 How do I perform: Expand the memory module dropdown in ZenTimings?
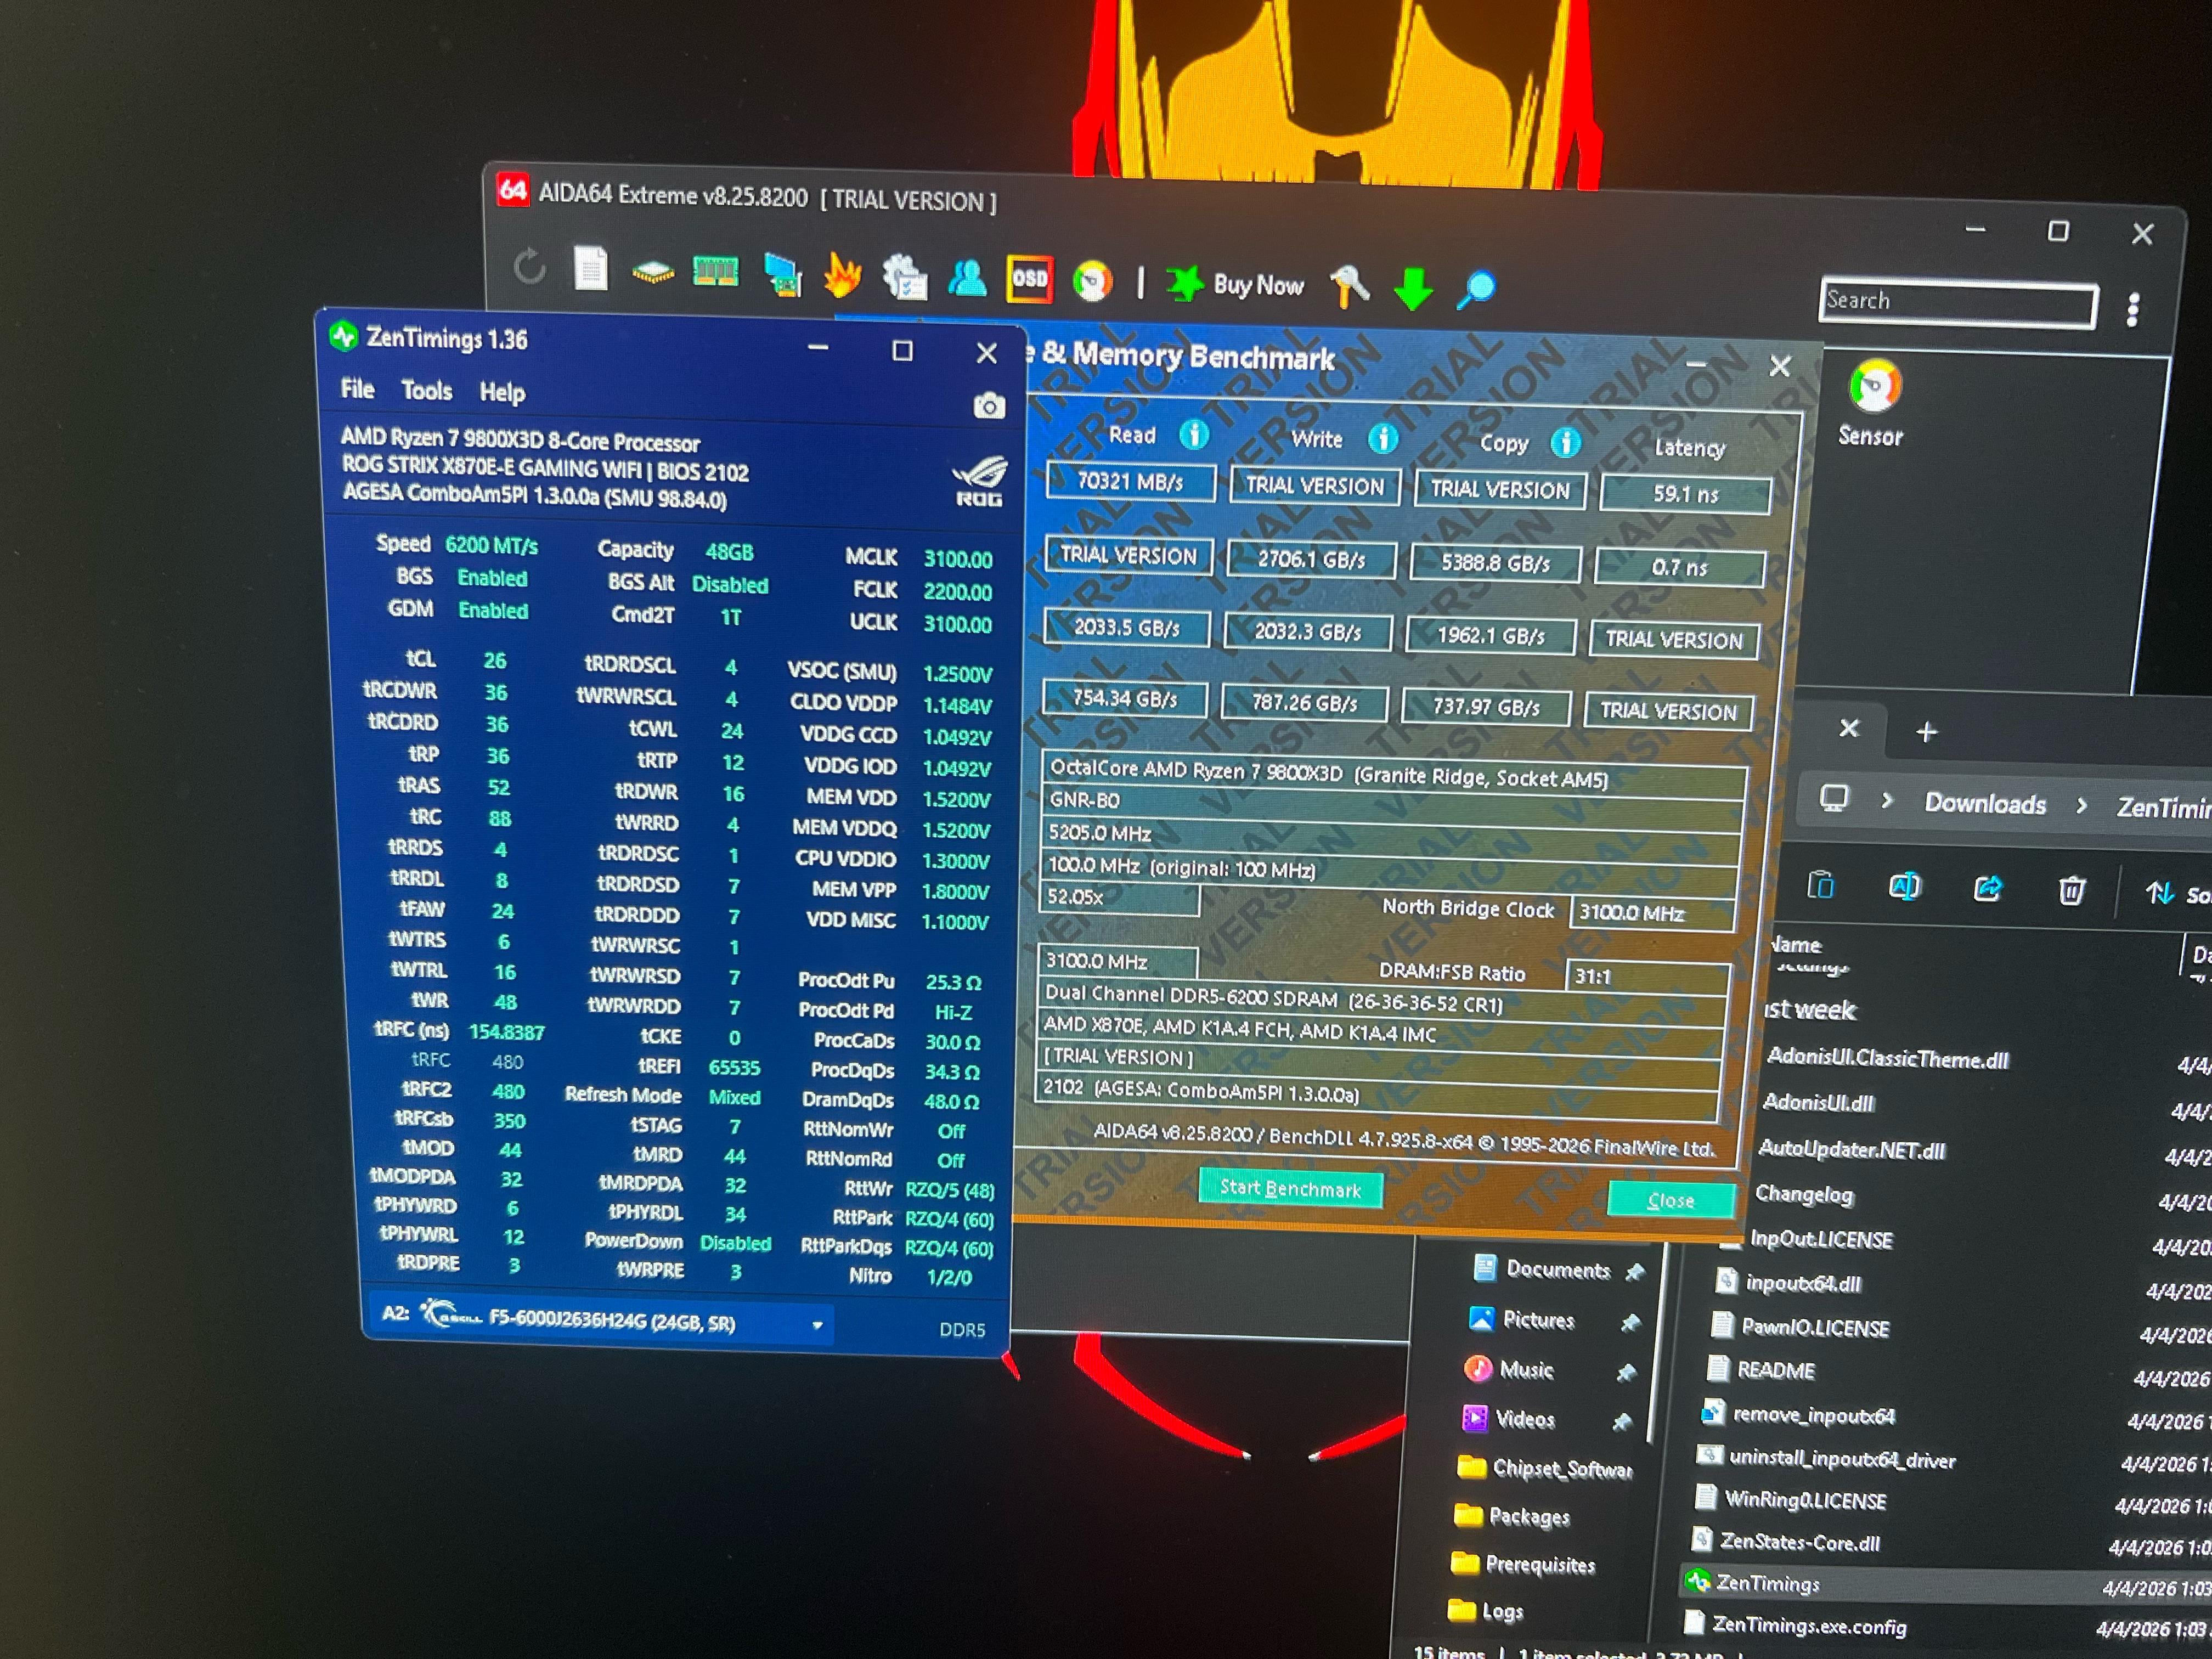click(817, 1325)
